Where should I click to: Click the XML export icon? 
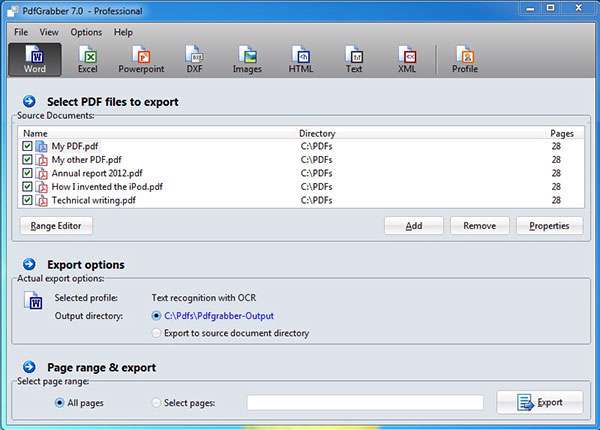[407, 59]
